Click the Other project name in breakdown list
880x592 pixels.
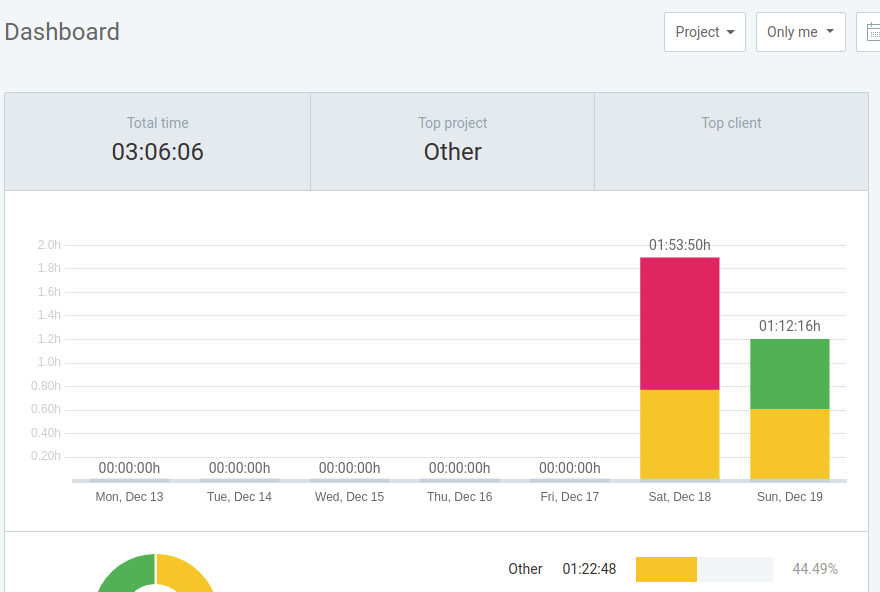tap(525, 569)
